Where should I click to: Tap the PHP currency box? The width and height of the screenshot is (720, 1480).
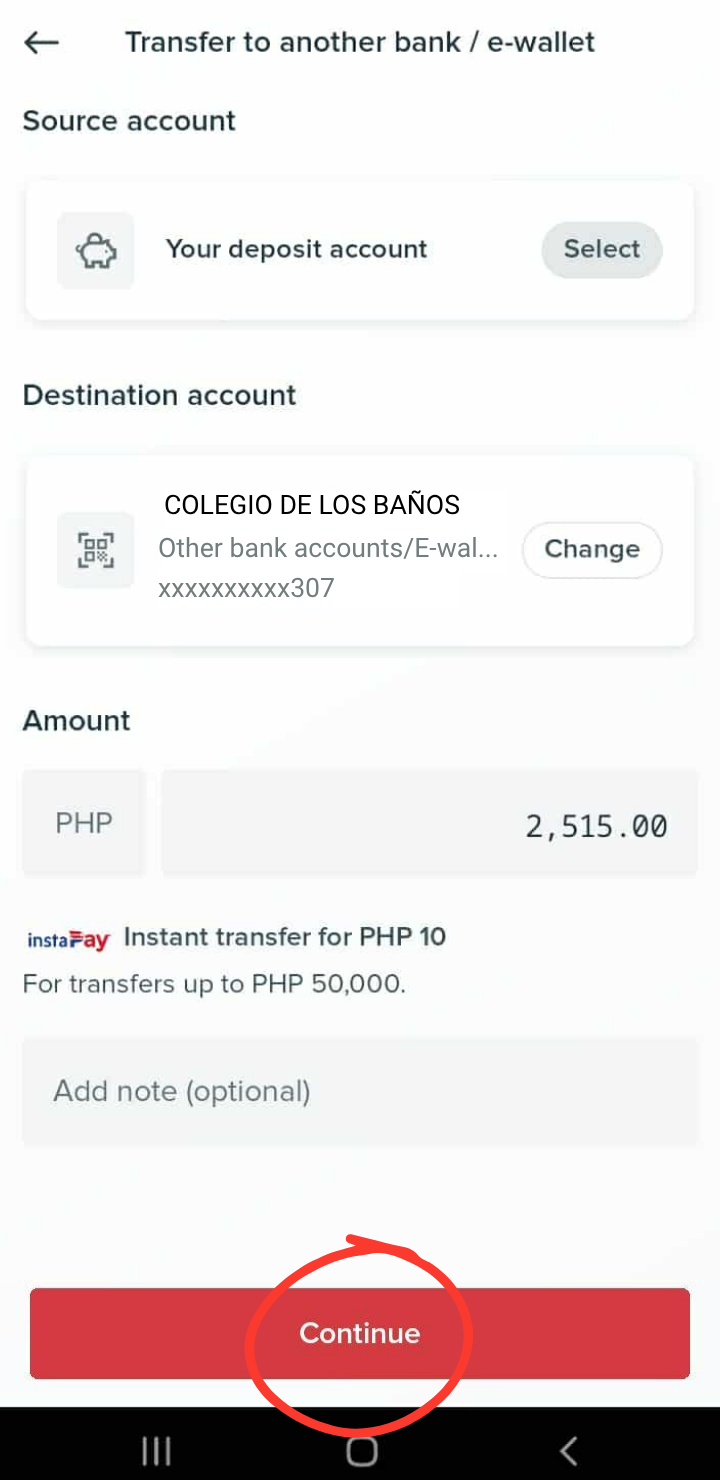tap(84, 824)
